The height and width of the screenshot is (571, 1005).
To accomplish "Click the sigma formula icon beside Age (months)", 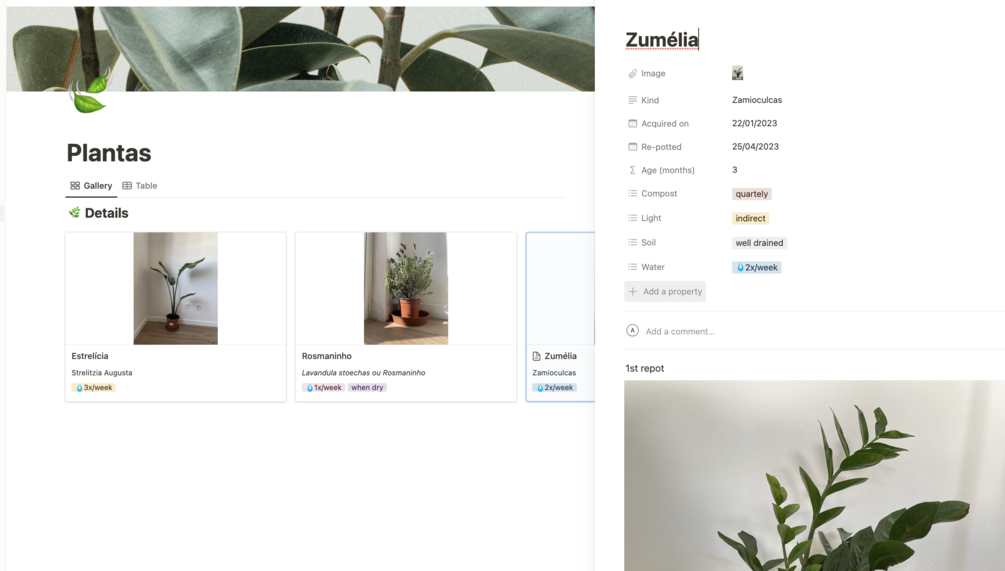I will (633, 170).
